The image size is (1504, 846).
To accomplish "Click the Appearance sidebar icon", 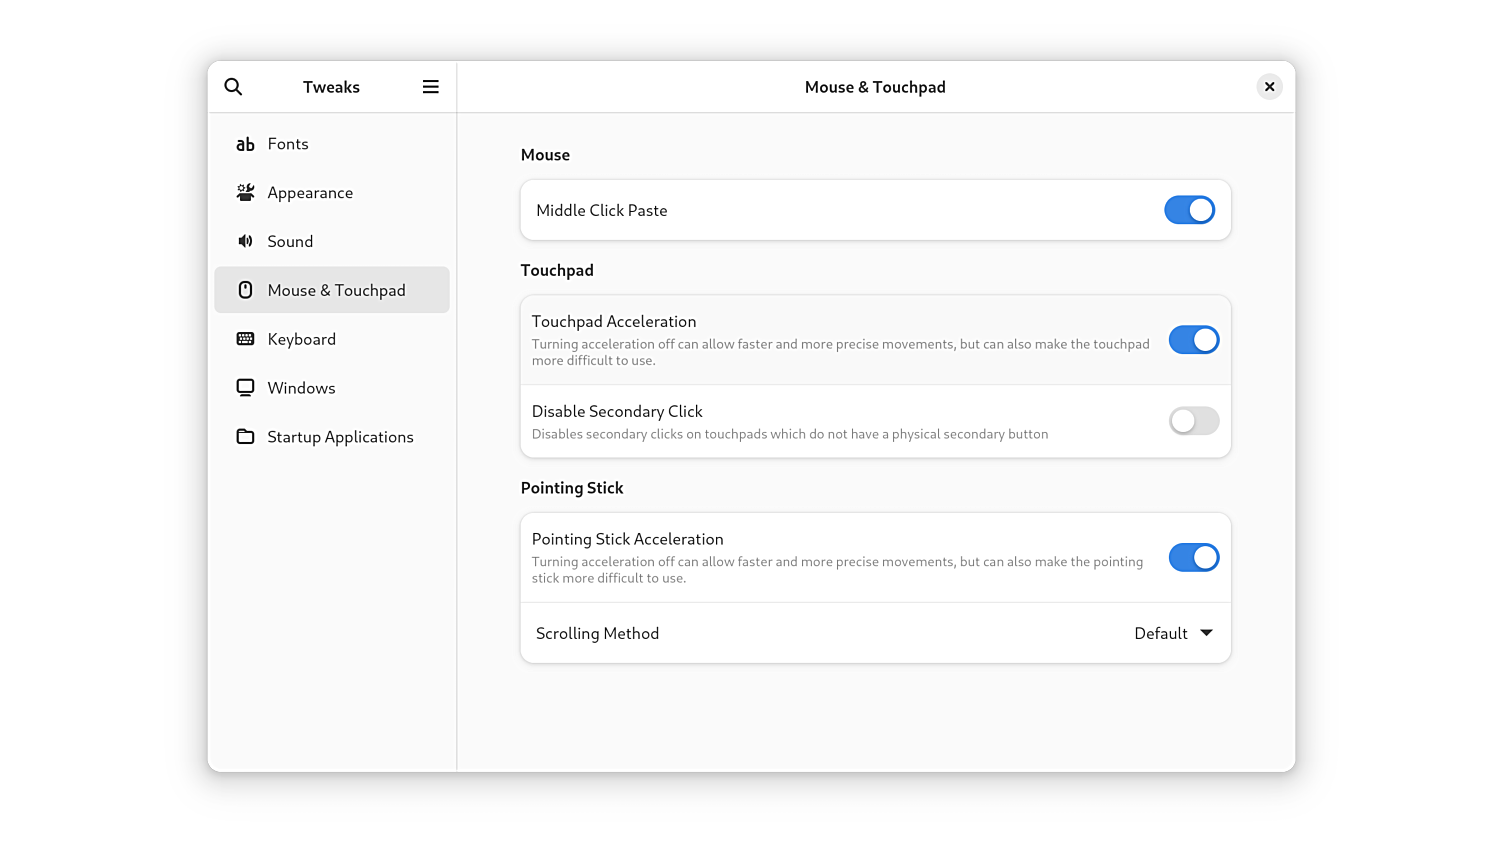I will click(x=245, y=192).
